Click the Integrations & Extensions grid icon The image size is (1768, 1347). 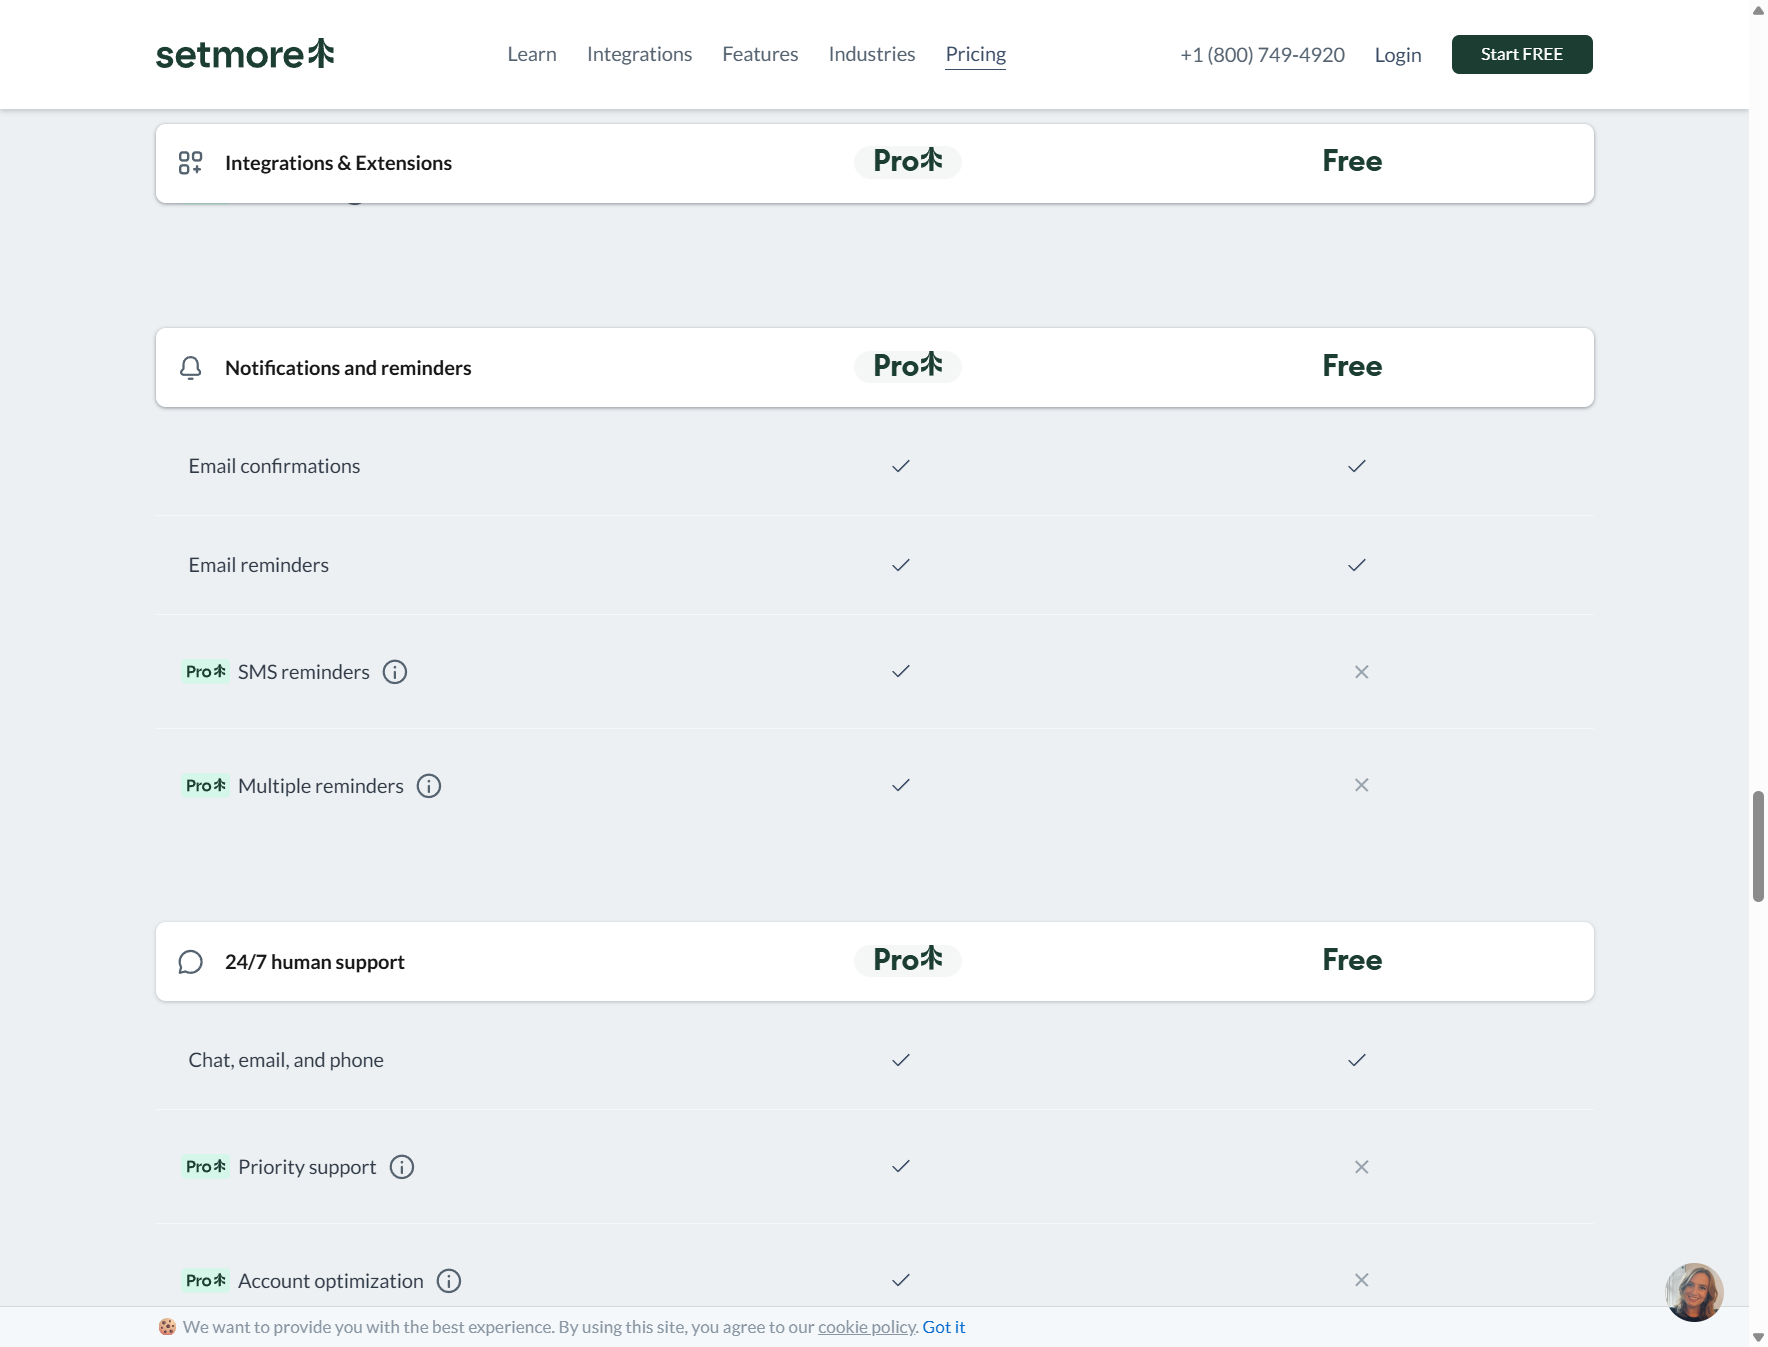click(x=190, y=163)
